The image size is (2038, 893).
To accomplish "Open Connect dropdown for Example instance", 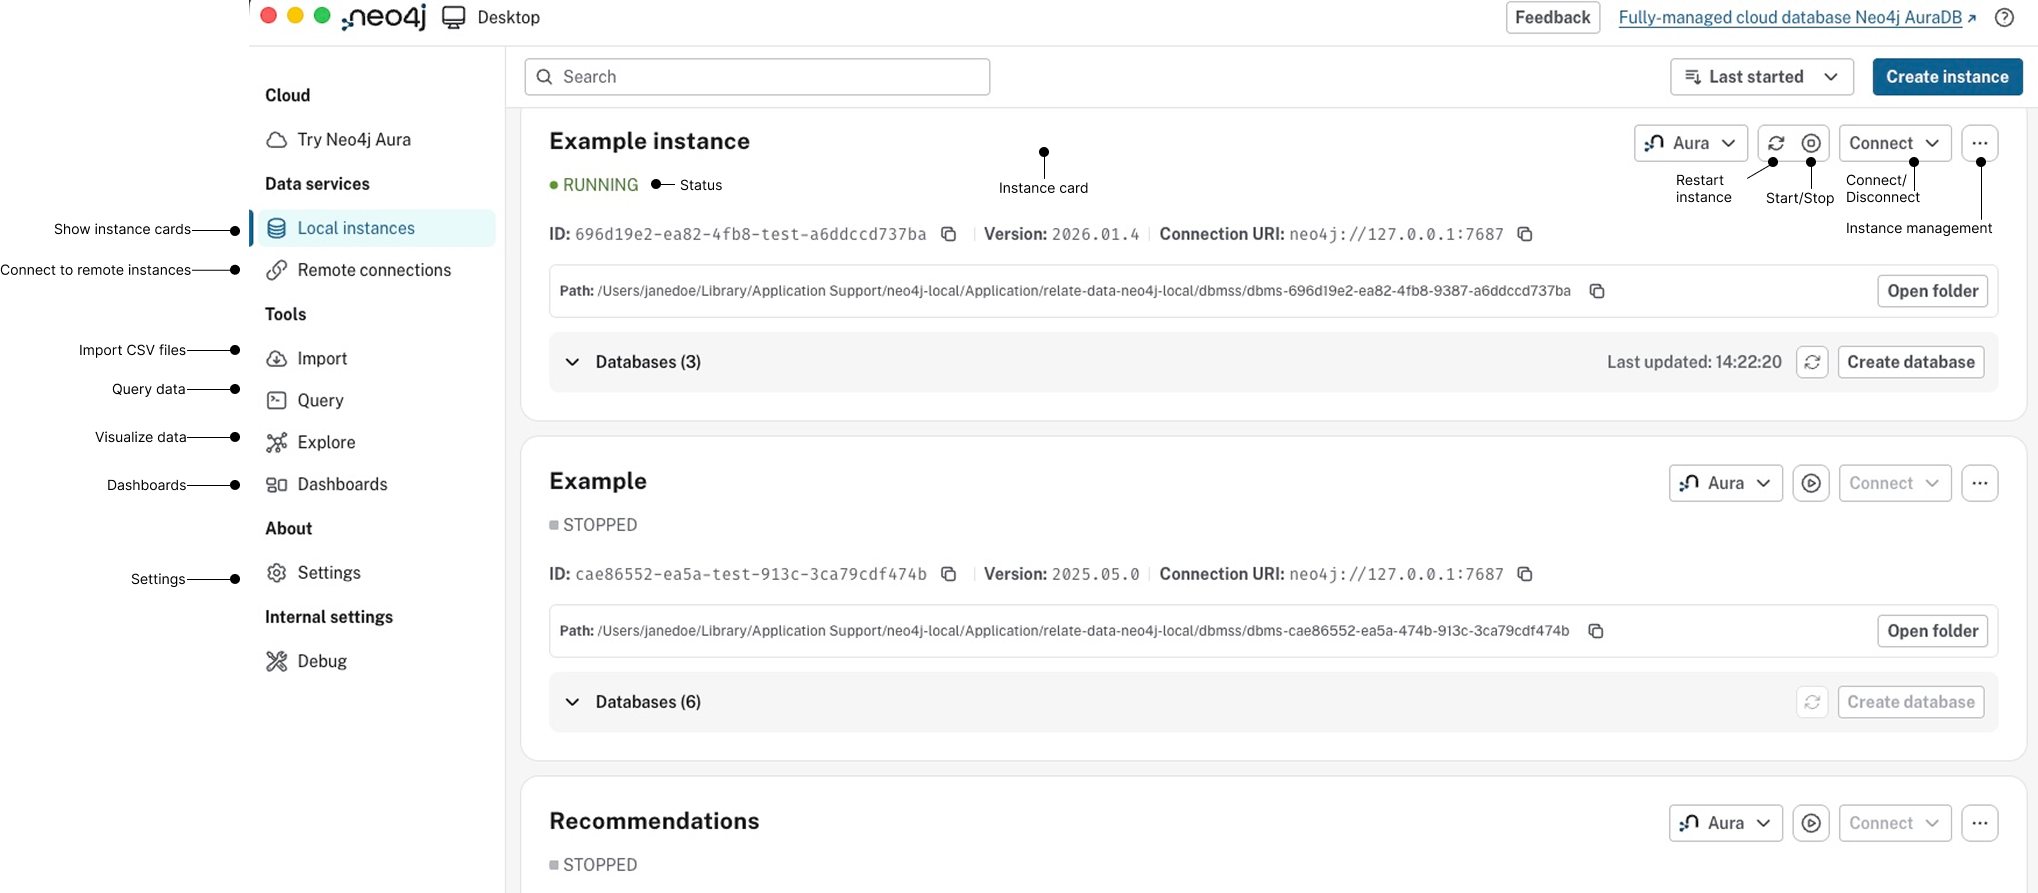I will [1894, 143].
